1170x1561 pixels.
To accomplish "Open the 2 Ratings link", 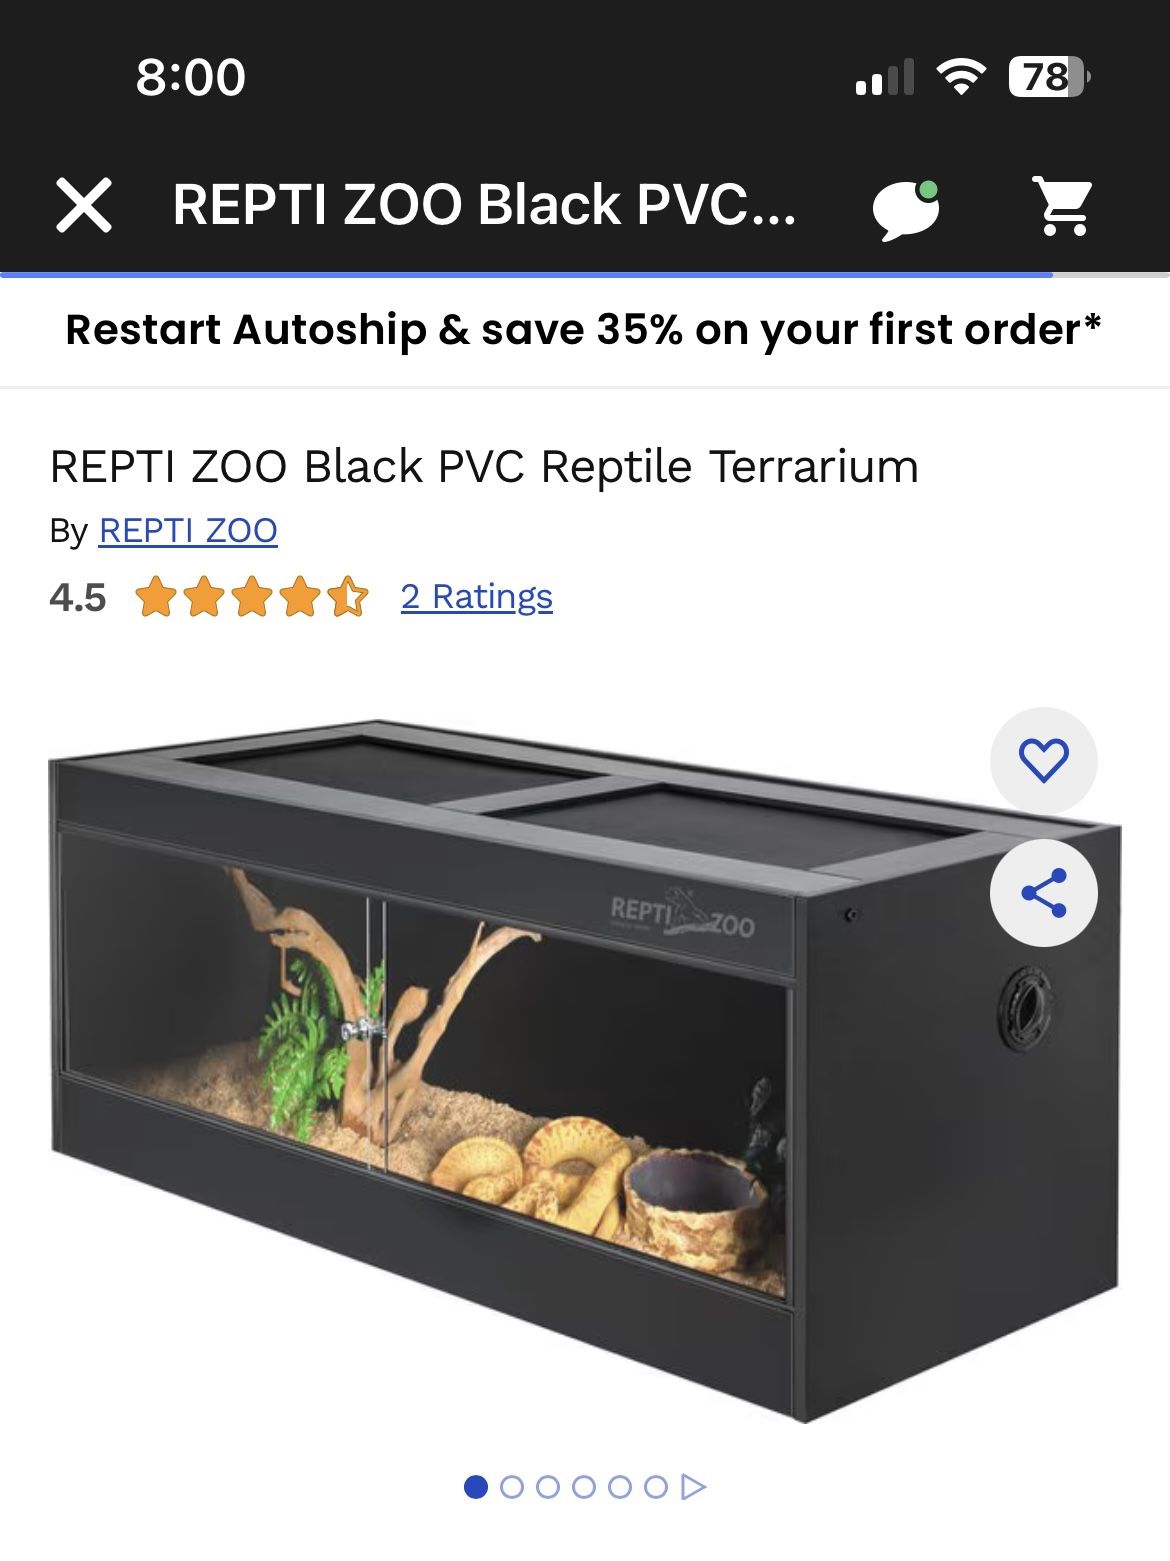I will [x=476, y=597].
